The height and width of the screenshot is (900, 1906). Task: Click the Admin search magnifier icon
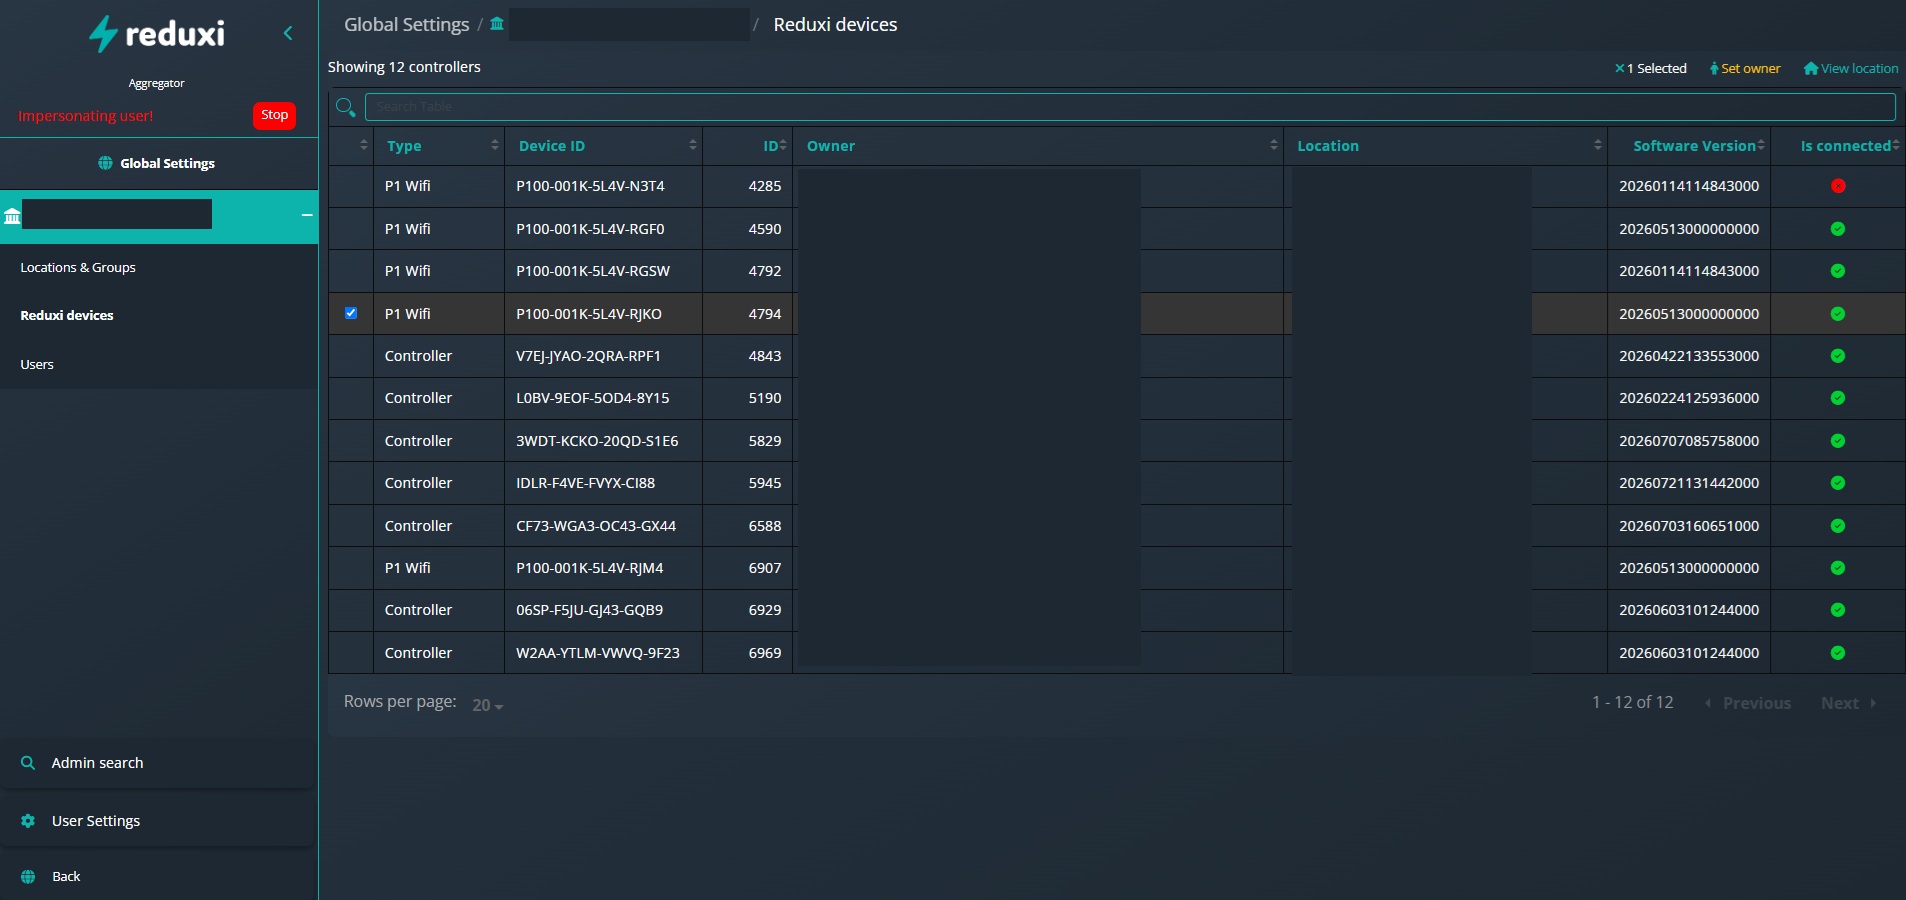(x=28, y=763)
